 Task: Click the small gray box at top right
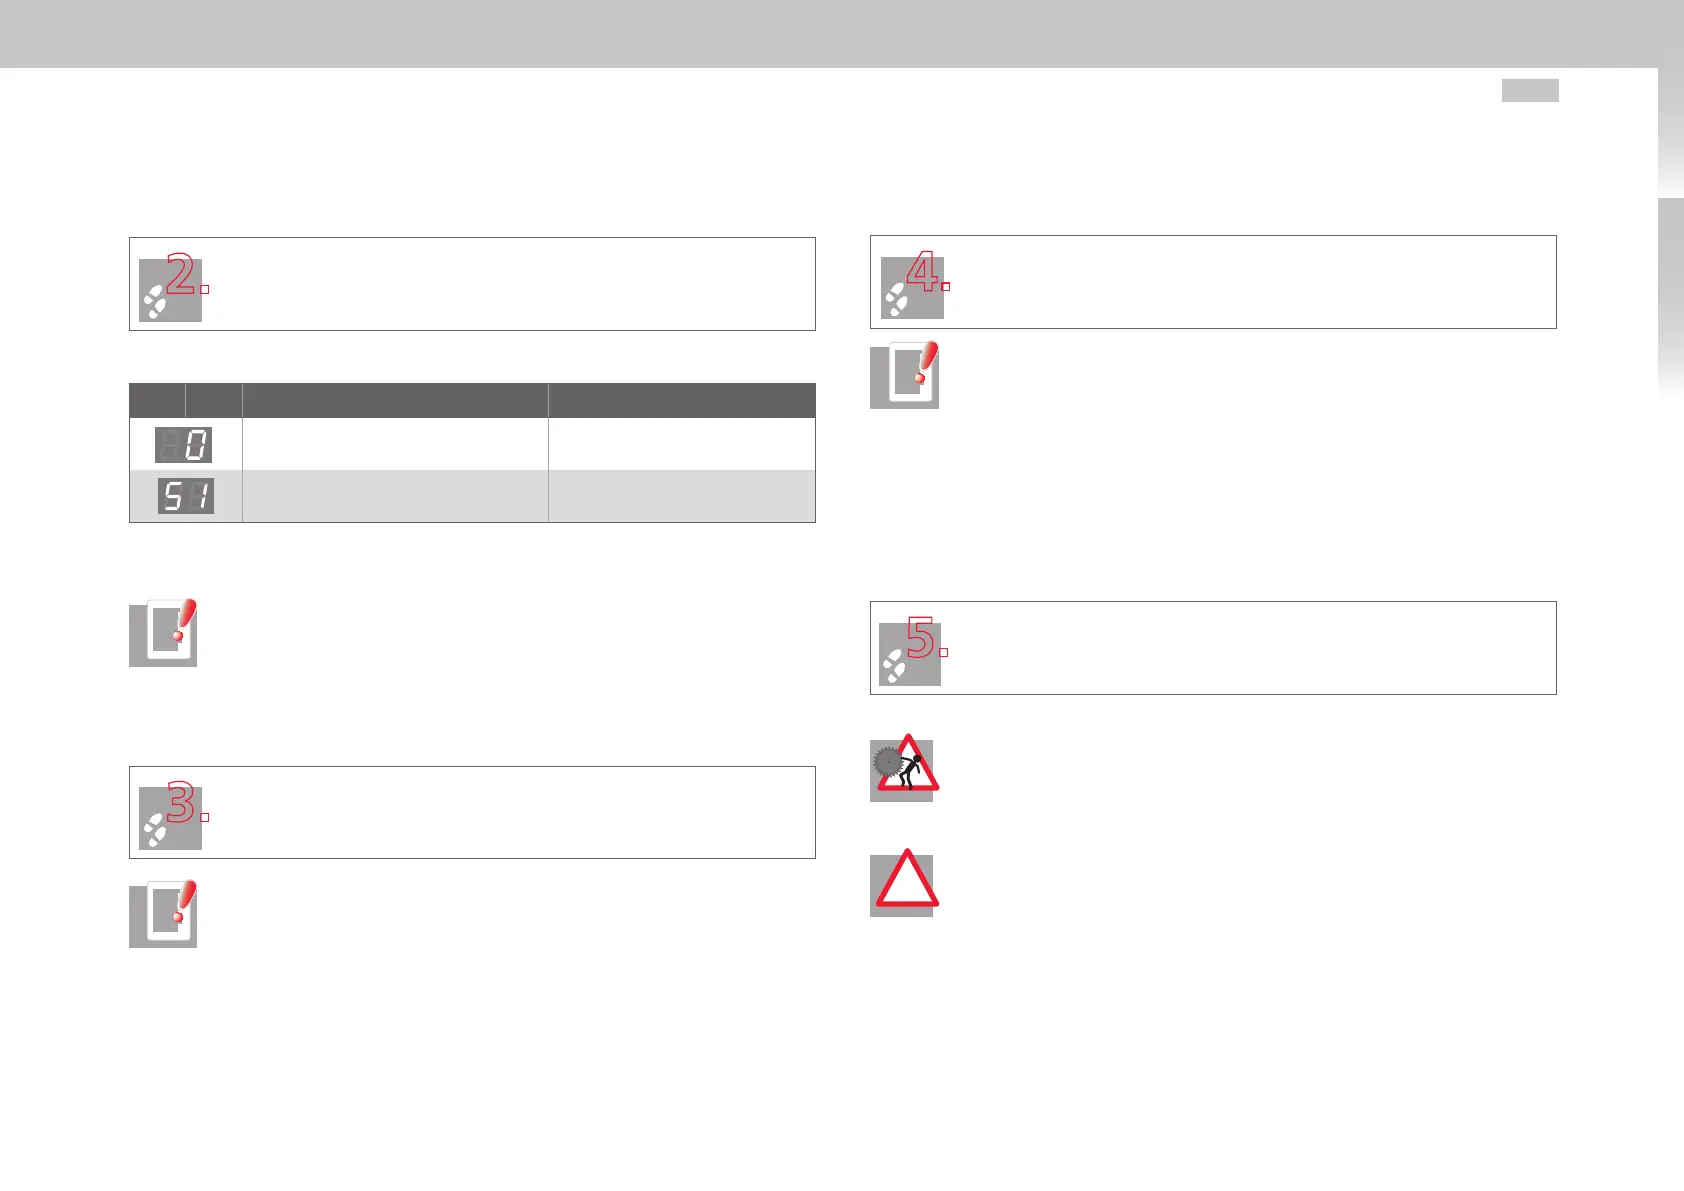coord(1529,91)
